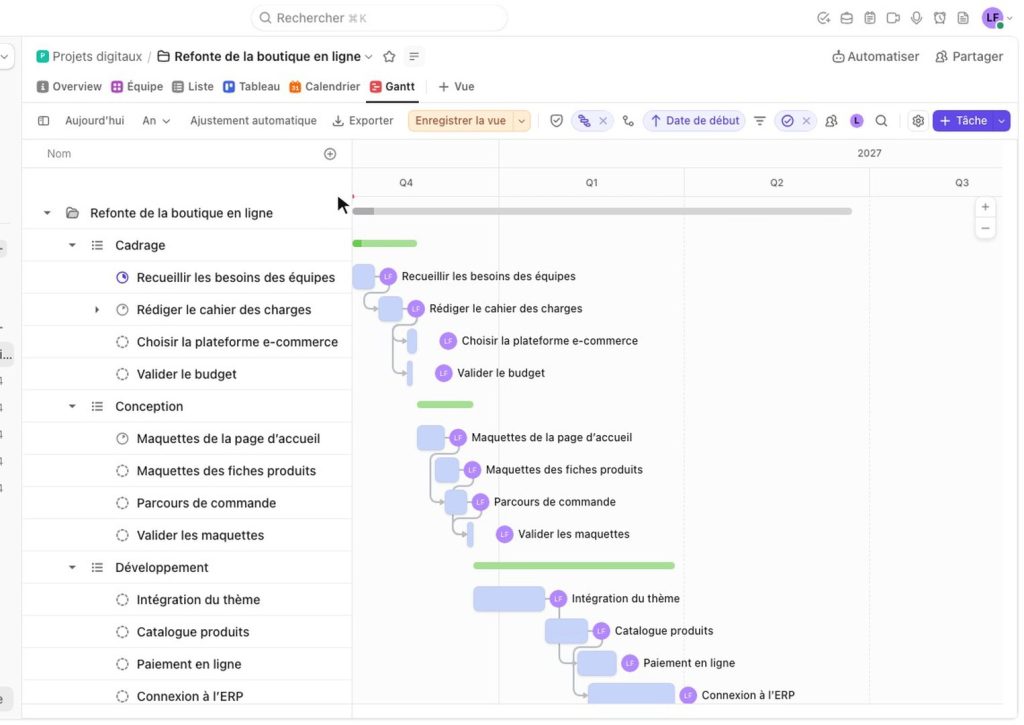
Task: Open Enregistrer la vue dropdown arrow
Action: click(522, 121)
